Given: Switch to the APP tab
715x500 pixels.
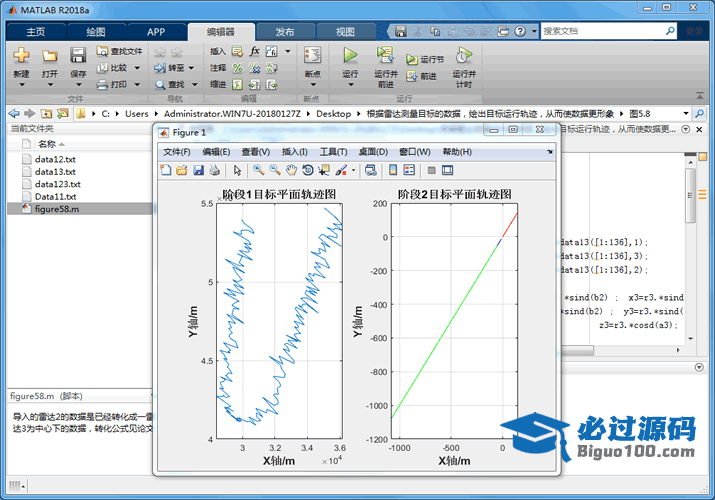Looking at the screenshot, I should coord(156,32).
